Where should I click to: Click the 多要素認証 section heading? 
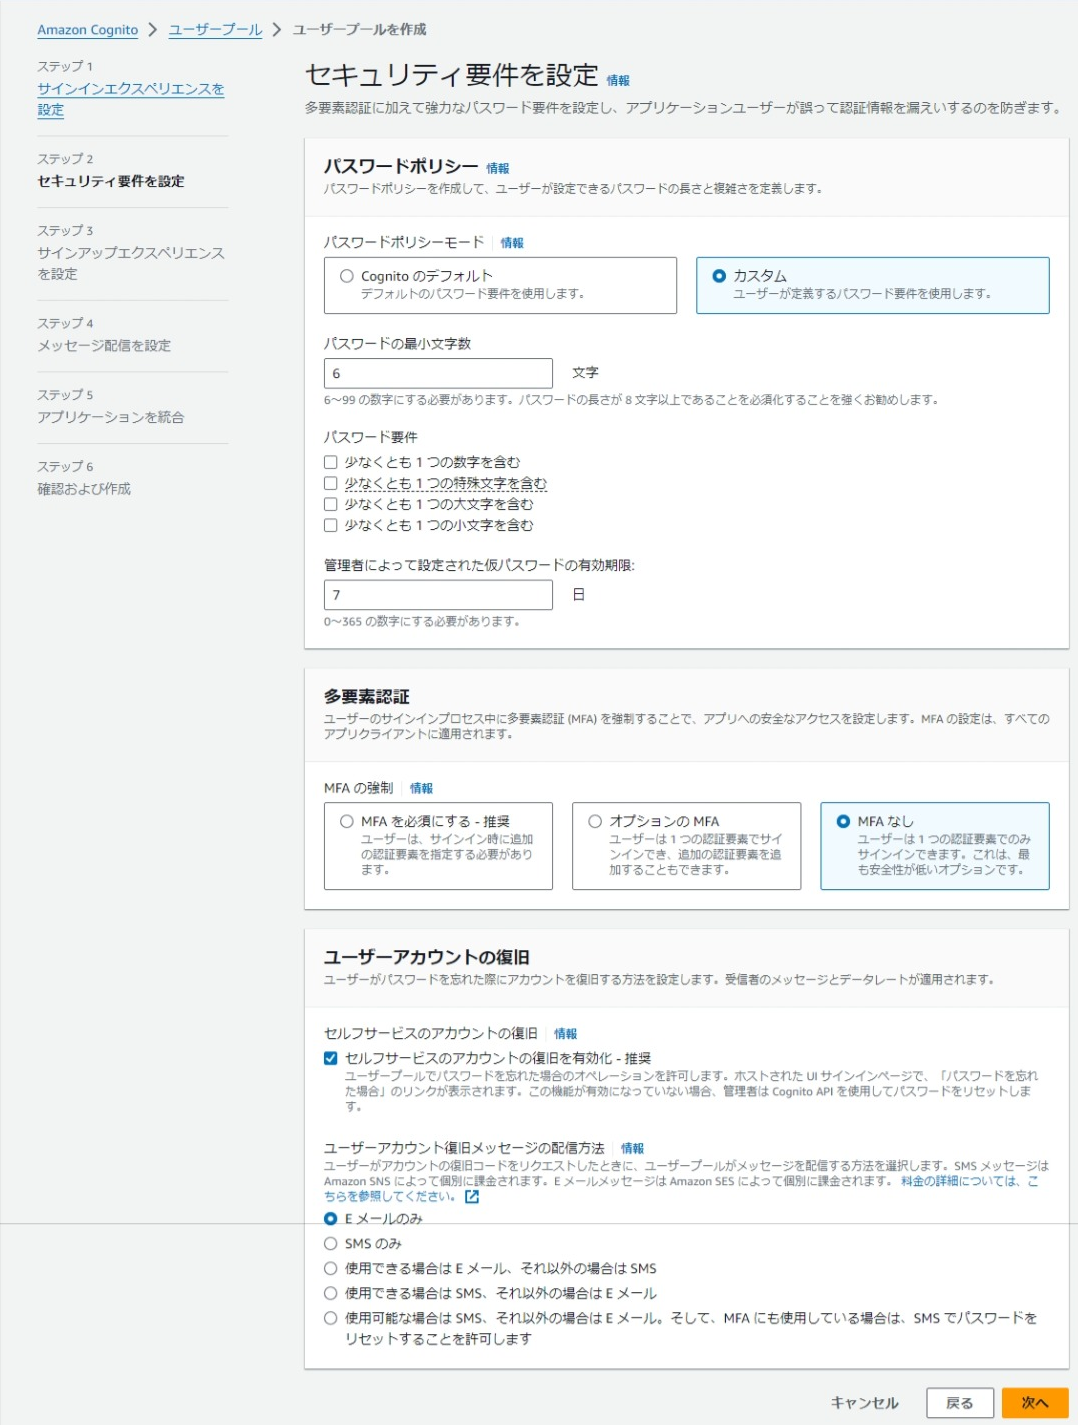[x=367, y=696]
